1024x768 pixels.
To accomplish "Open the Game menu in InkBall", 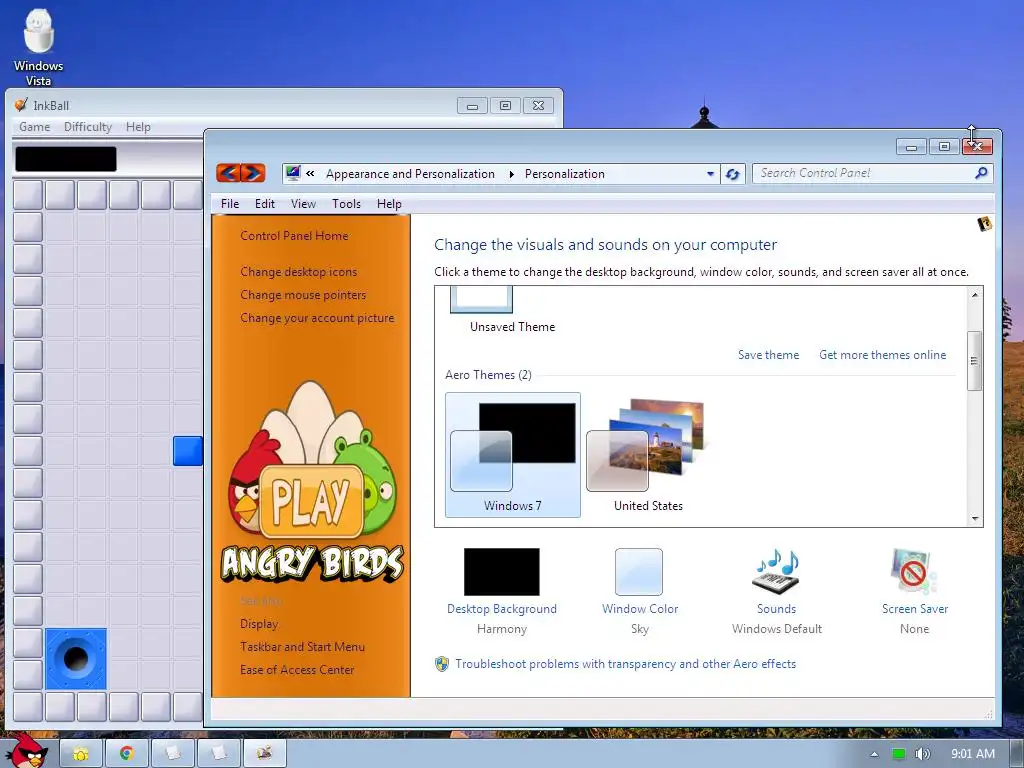I will (x=35, y=127).
